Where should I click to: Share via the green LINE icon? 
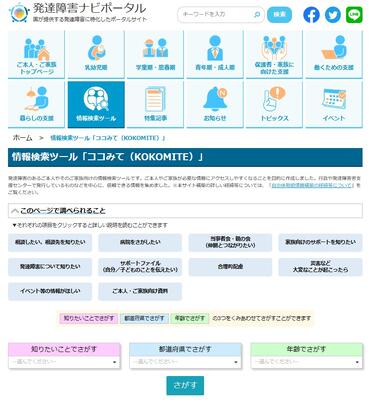[x=354, y=15]
